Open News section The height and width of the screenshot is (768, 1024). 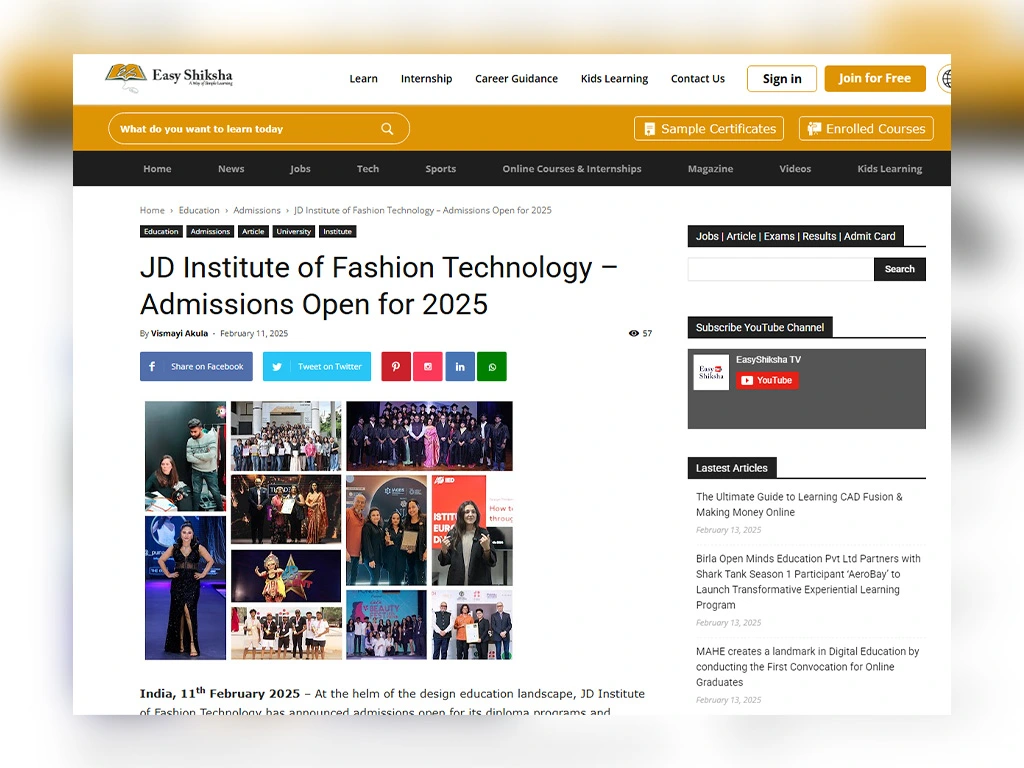231,168
